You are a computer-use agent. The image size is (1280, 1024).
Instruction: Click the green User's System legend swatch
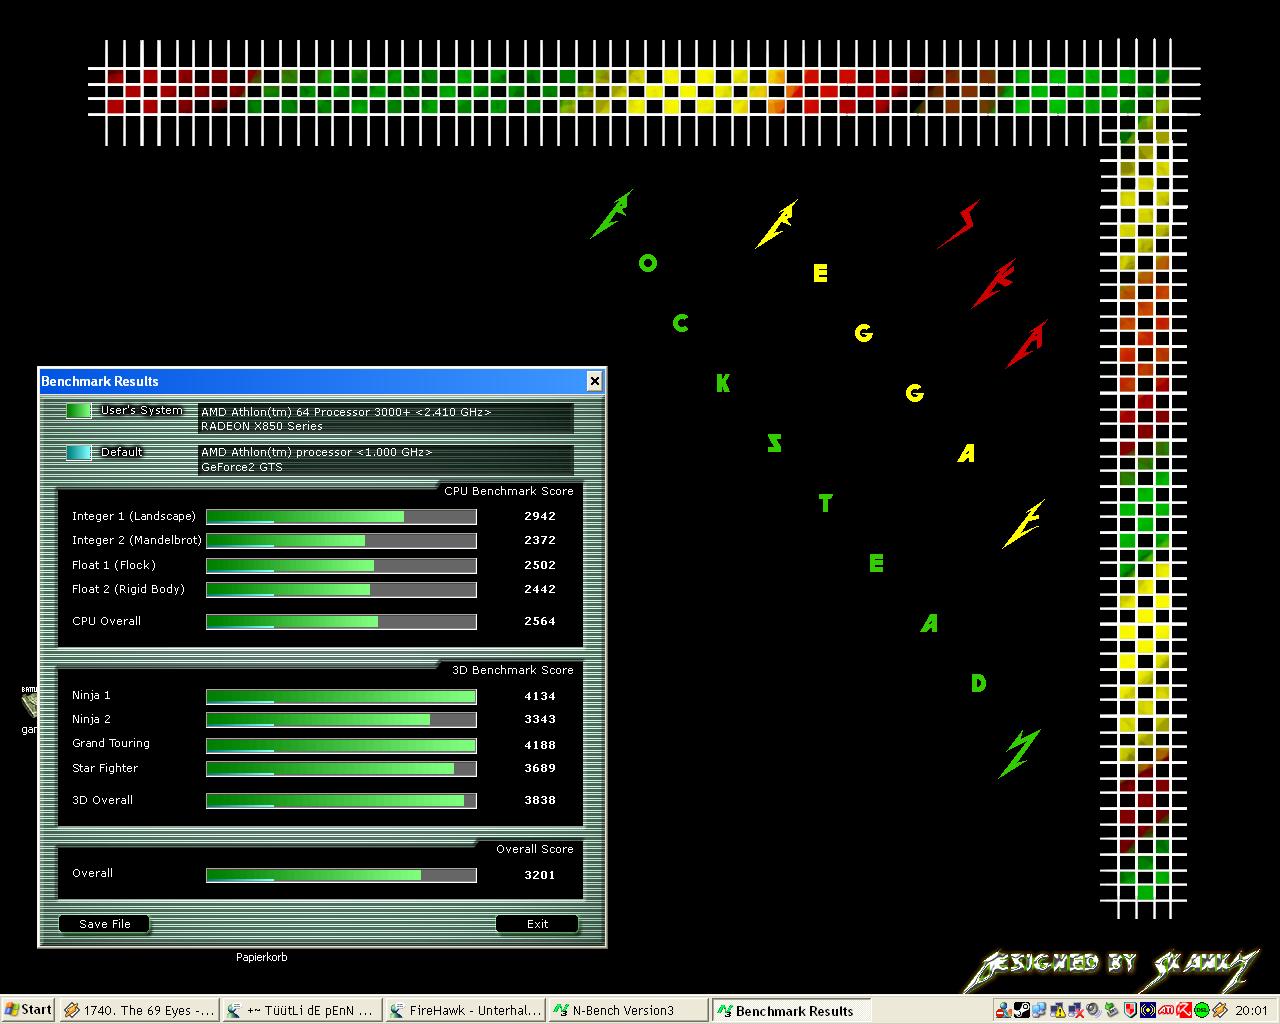click(78, 410)
